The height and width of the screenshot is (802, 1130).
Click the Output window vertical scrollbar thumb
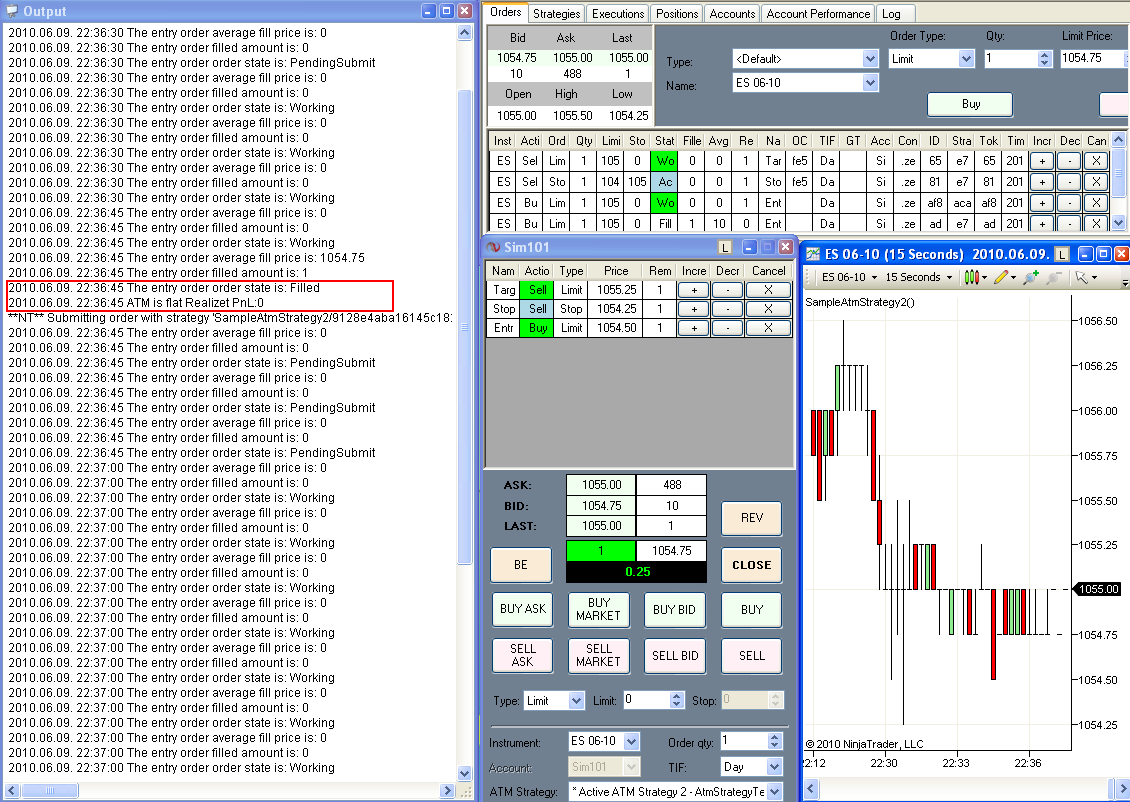pos(465,326)
